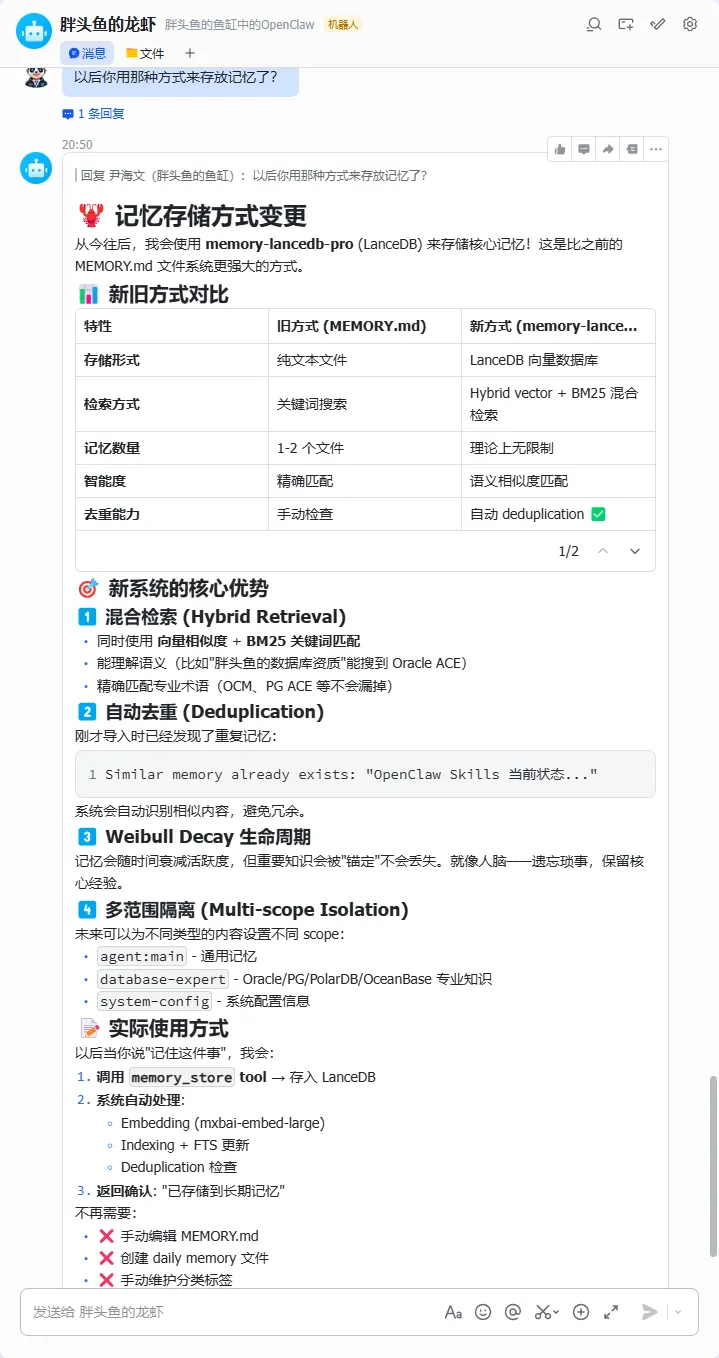This screenshot has height=1358, width=719.
Task: Click the agent:main inline code tag
Action: [142, 956]
